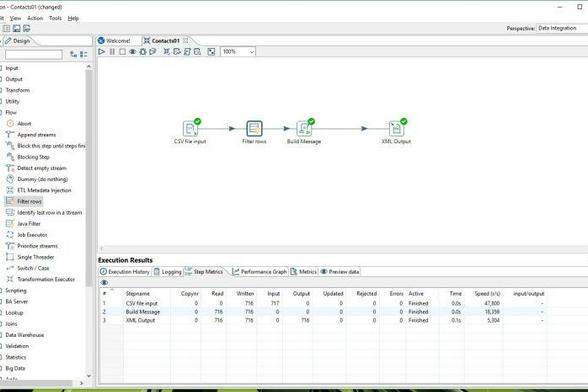This screenshot has width=588, height=392.
Task: Stop the running transformation
Action: click(x=122, y=52)
